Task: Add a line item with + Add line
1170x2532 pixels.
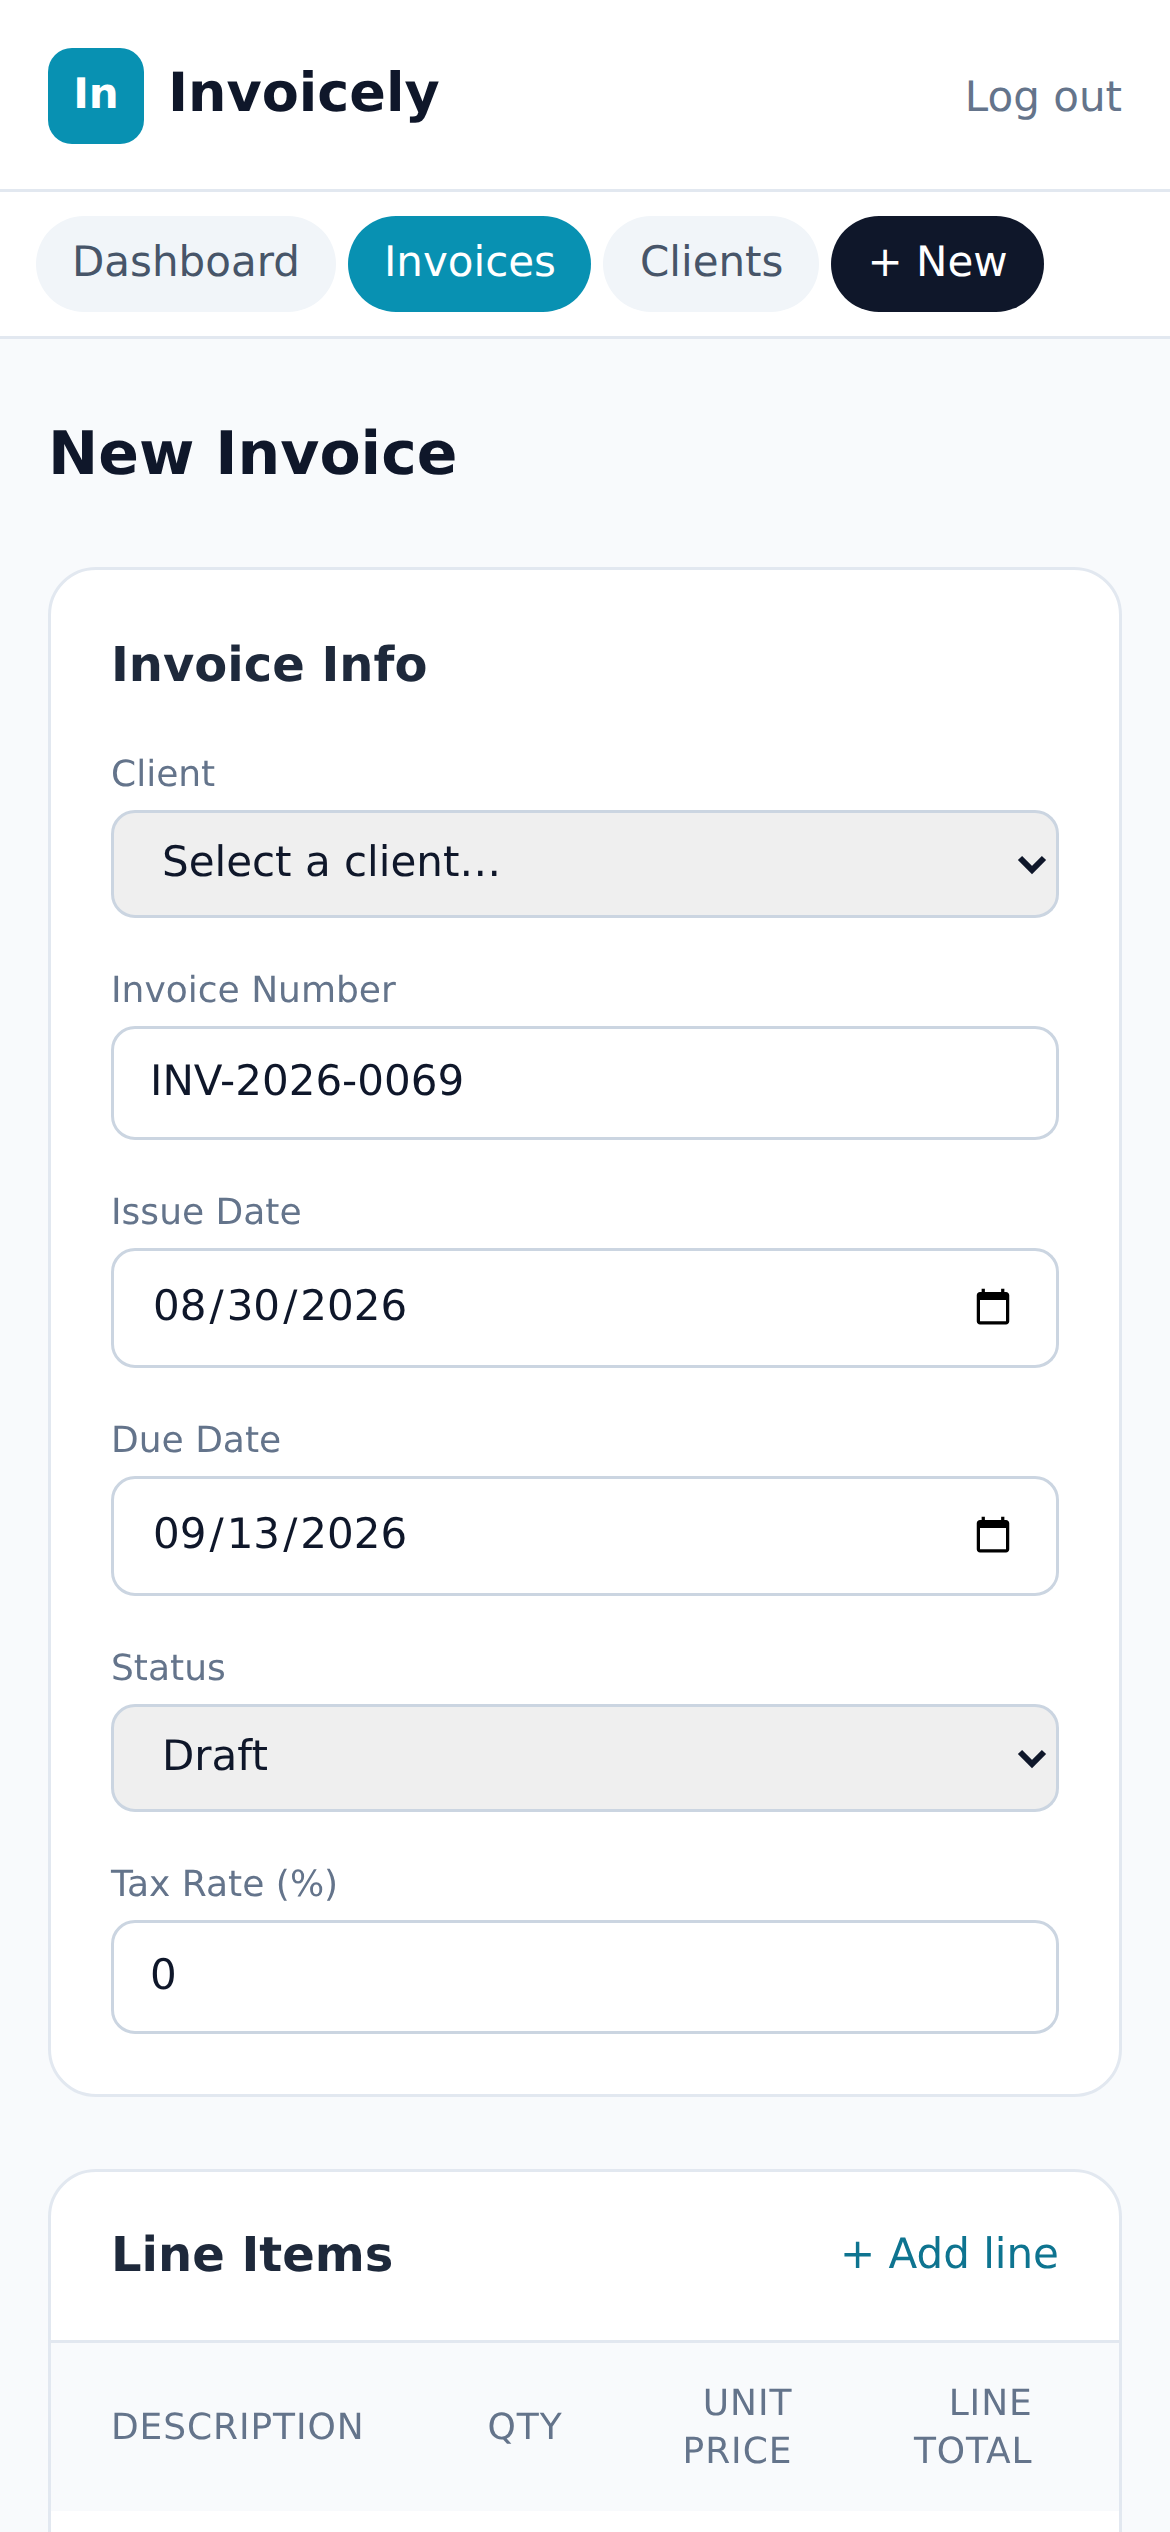Action: coord(950,2254)
